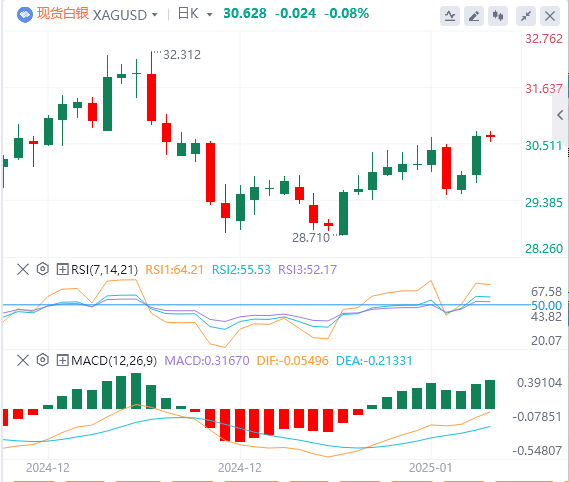Select the drawing pencil tool
This screenshot has width=569, height=482.
(x=474, y=16)
